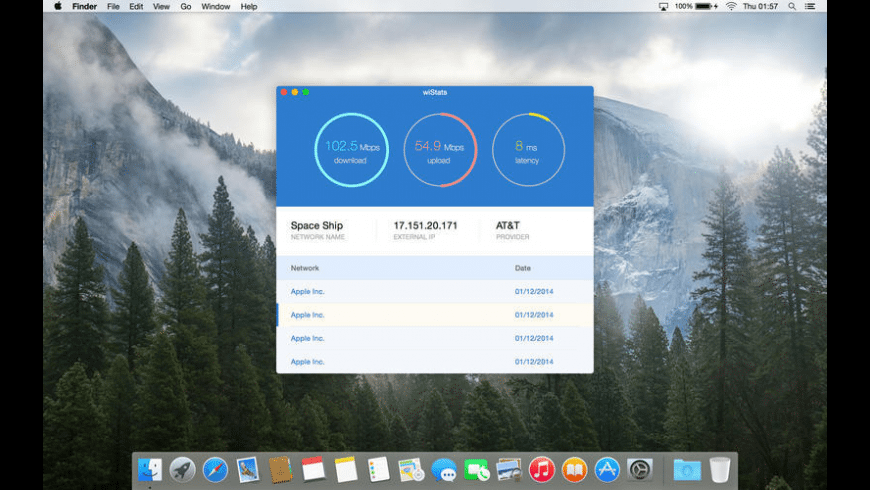Image resolution: width=870 pixels, height=490 pixels.
Task: Click the AT&T provider label
Action: pyautogui.click(x=508, y=225)
